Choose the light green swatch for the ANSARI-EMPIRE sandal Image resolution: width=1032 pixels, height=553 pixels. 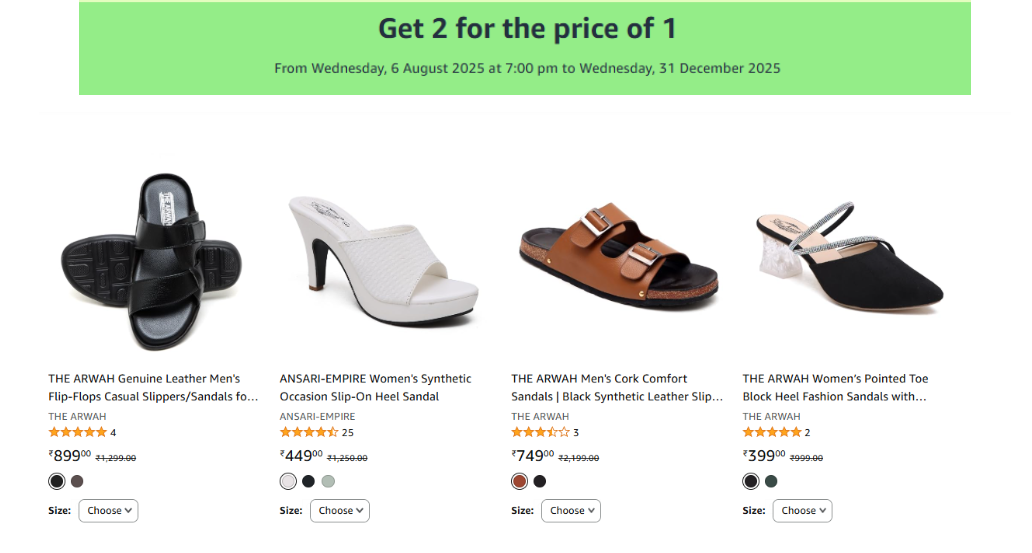point(328,481)
